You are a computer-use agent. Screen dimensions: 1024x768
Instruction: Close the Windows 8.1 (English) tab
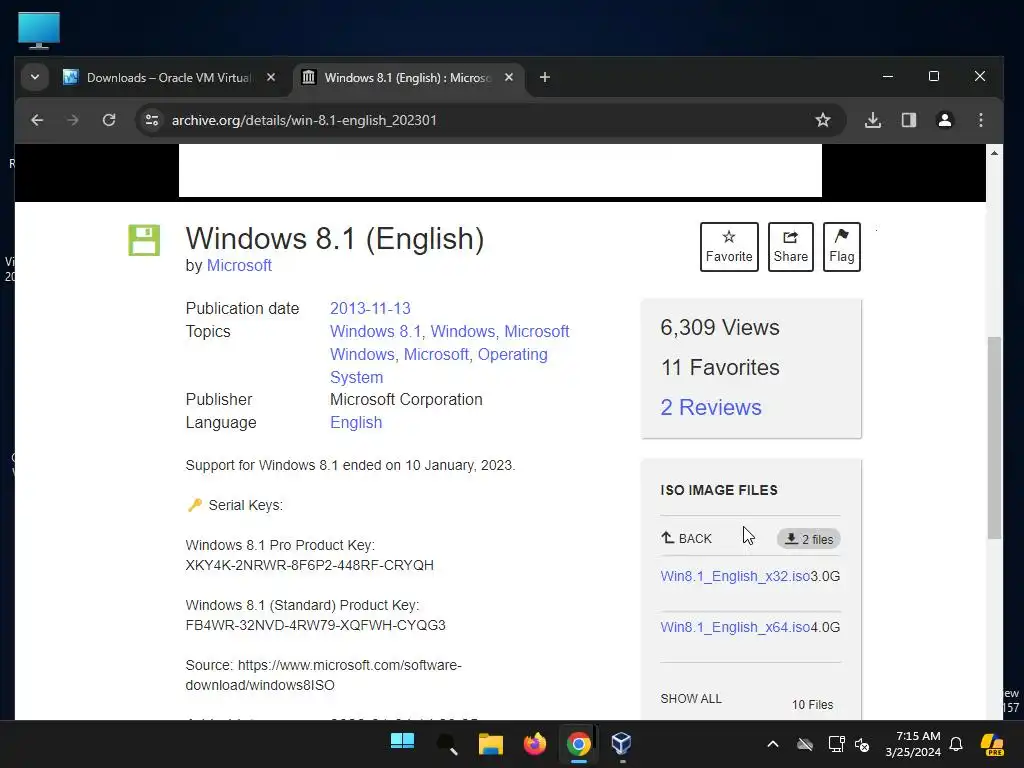coord(509,78)
